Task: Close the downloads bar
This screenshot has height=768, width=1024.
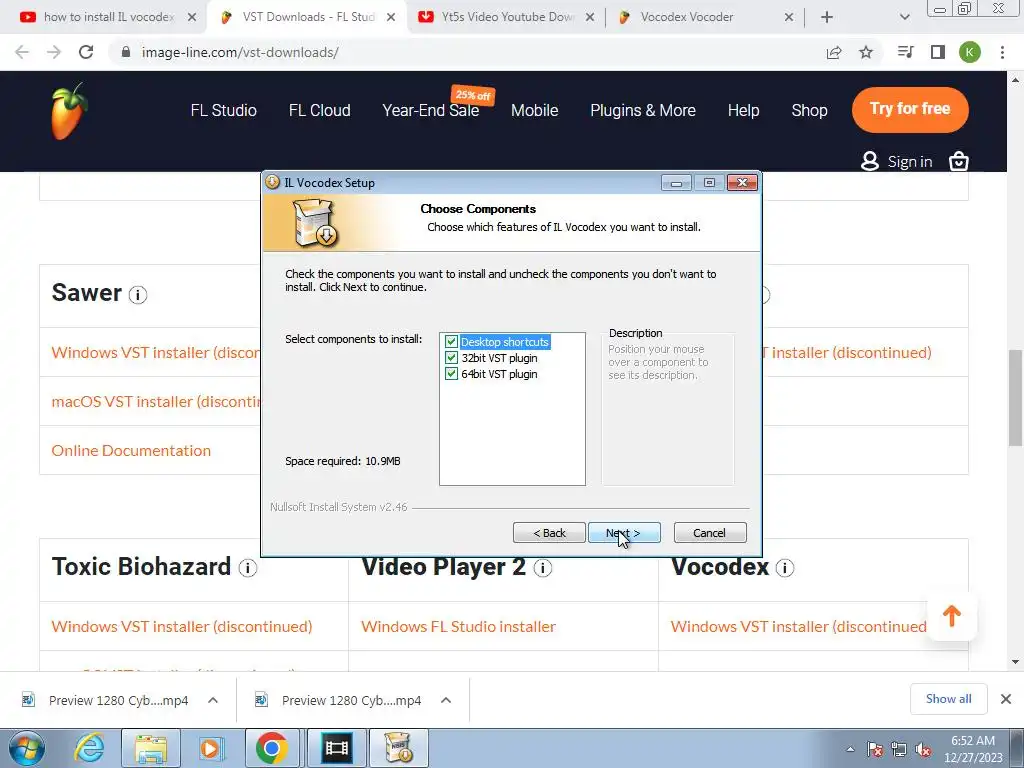Action: [1006, 699]
